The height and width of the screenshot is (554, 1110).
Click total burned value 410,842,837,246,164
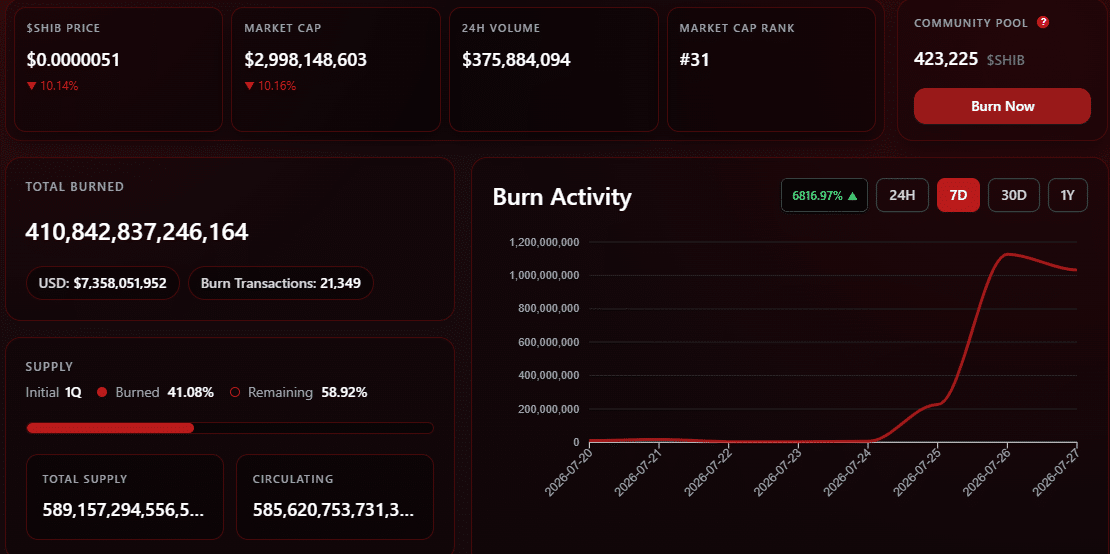(137, 231)
